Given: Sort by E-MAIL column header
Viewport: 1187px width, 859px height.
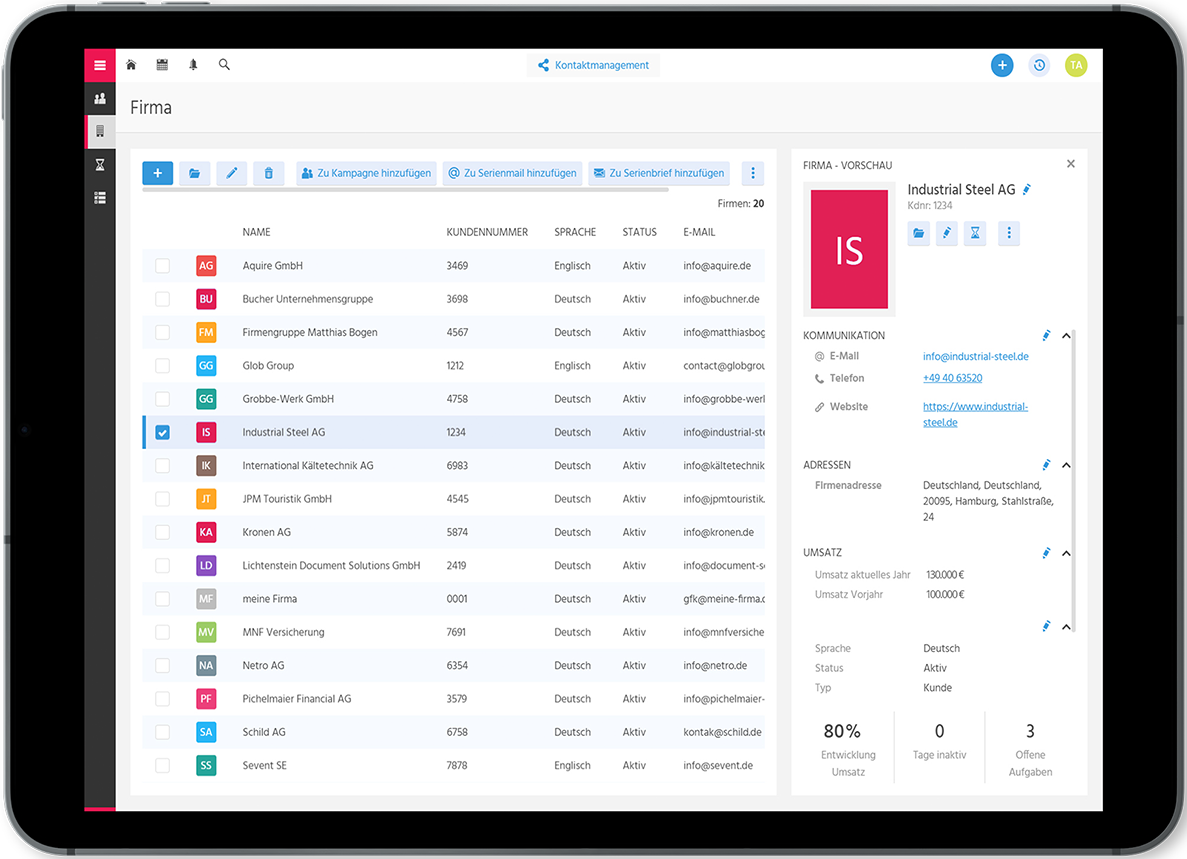Looking at the screenshot, I should pyautogui.click(x=699, y=232).
